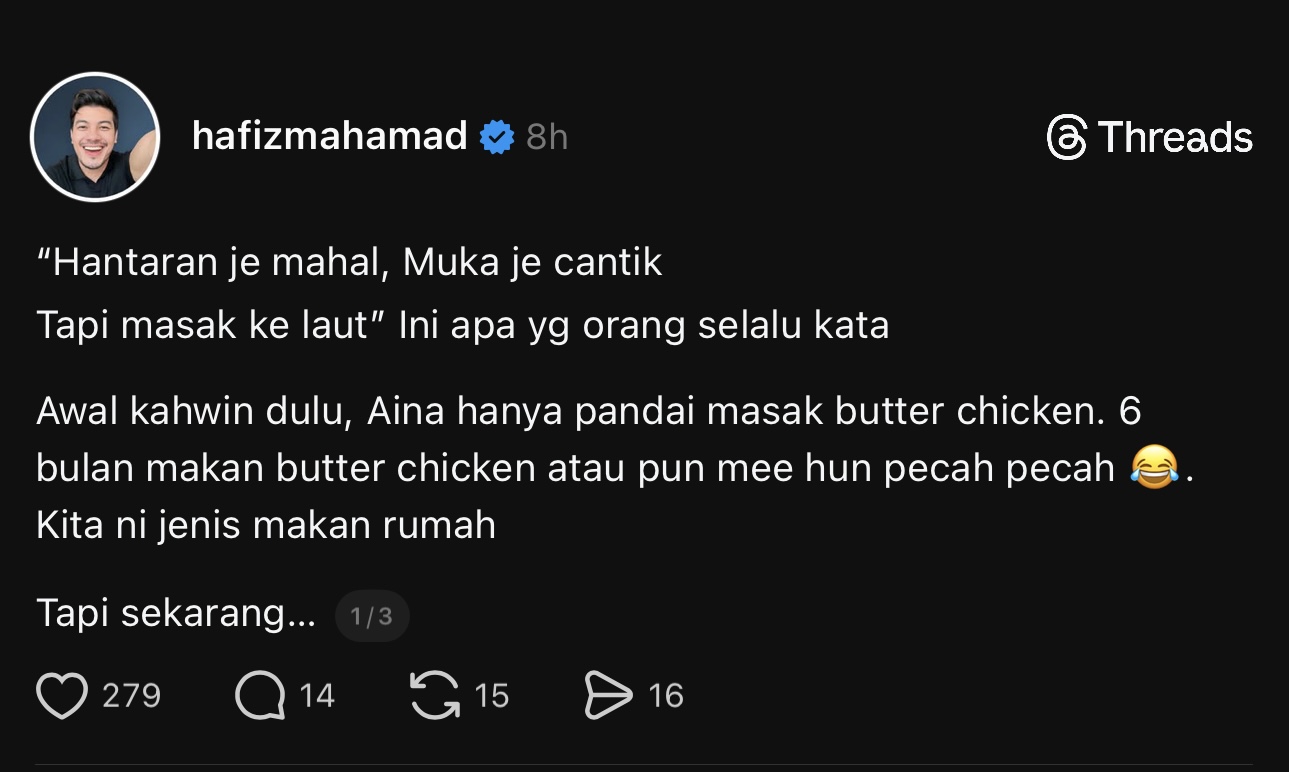1289x772 pixels.
Task: Like the post with the heart icon
Action: pos(61,696)
